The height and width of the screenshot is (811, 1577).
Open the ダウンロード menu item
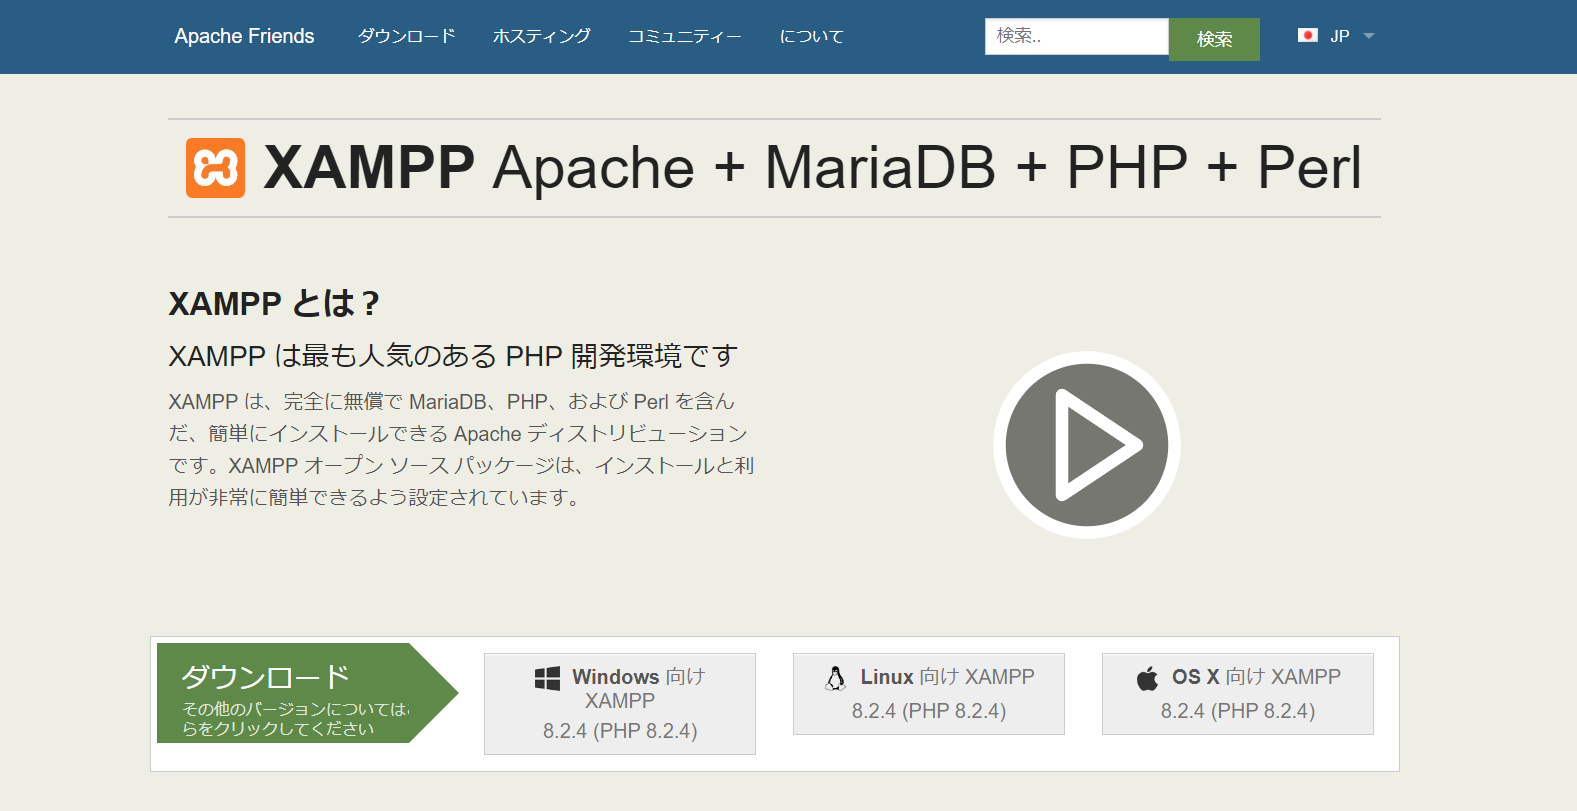(x=406, y=36)
